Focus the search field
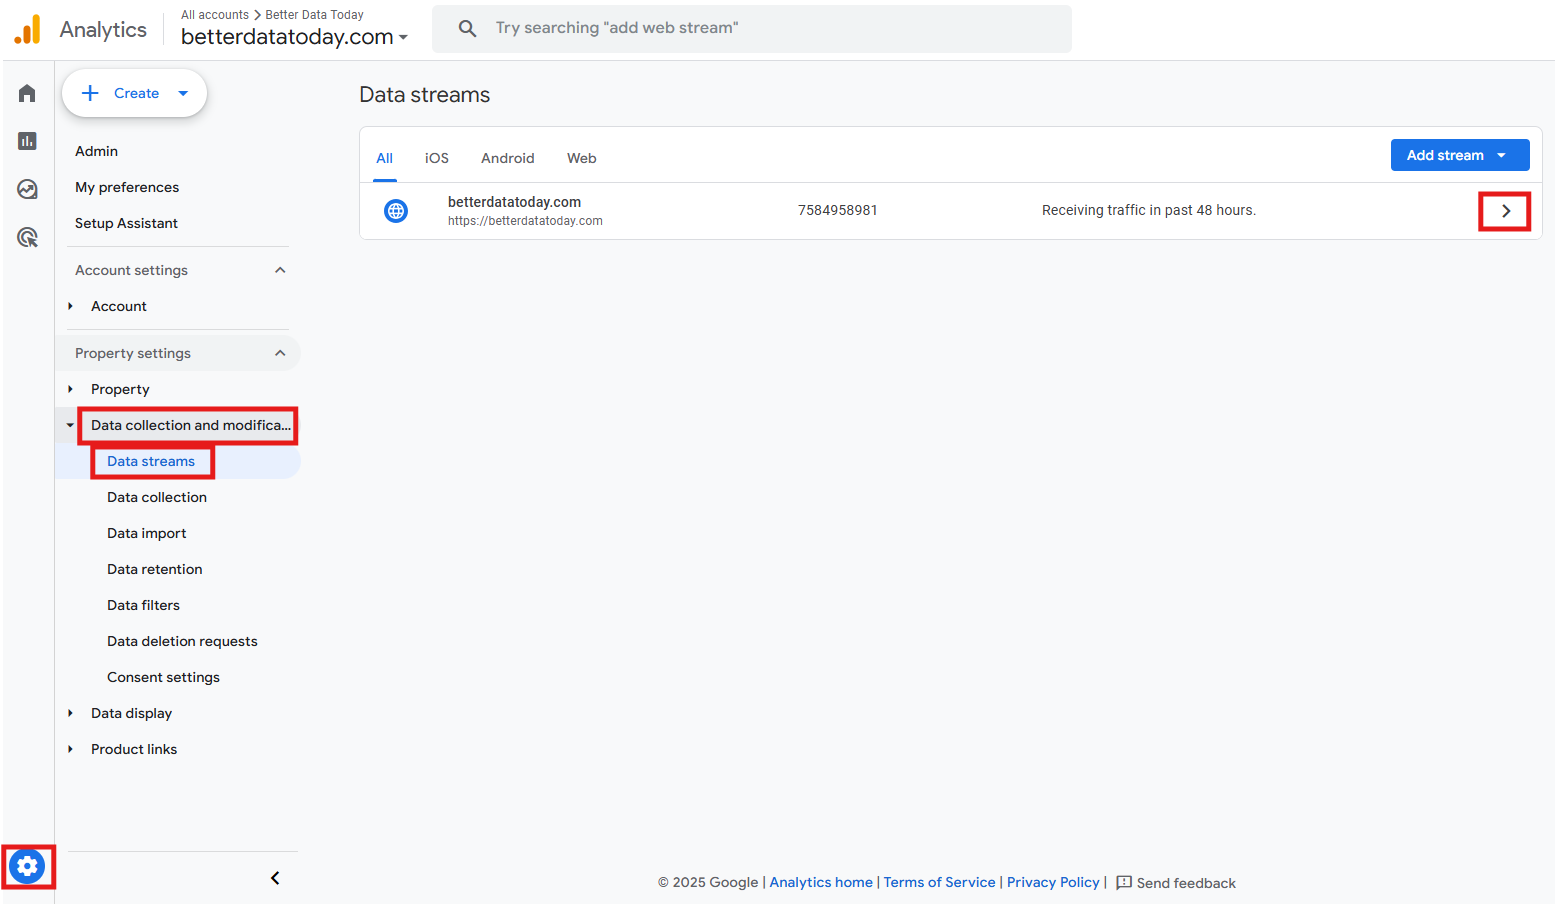This screenshot has width=1555, height=904. pyautogui.click(x=752, y=28)
